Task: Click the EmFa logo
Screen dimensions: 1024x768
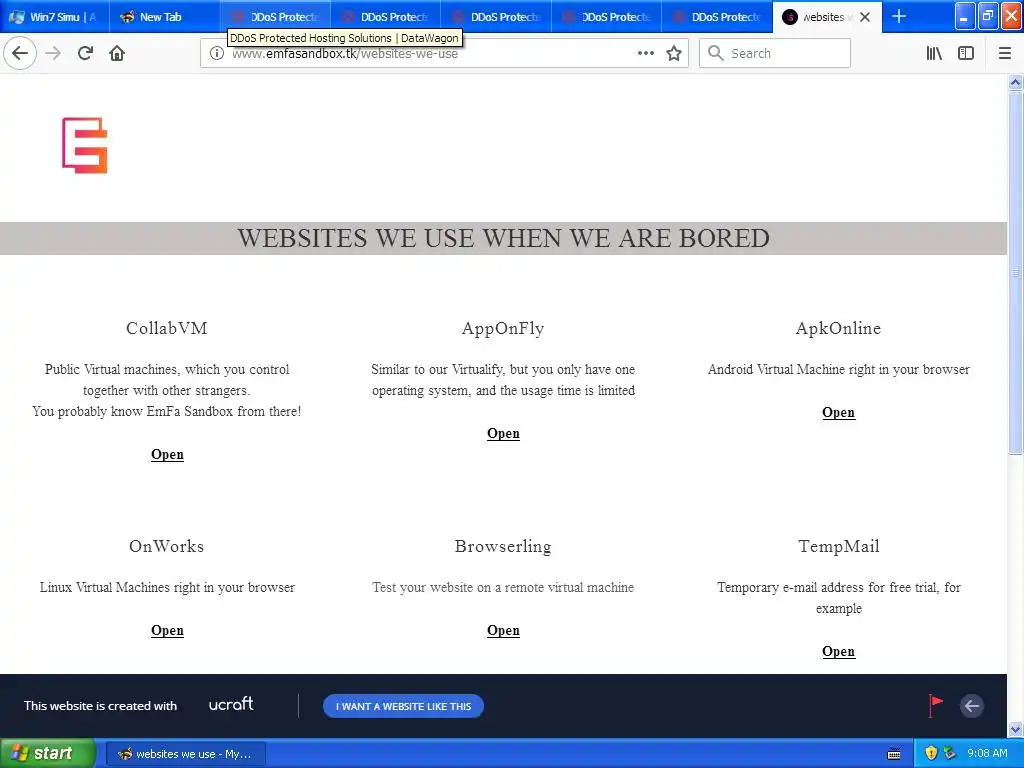Action: coord(85,145)
